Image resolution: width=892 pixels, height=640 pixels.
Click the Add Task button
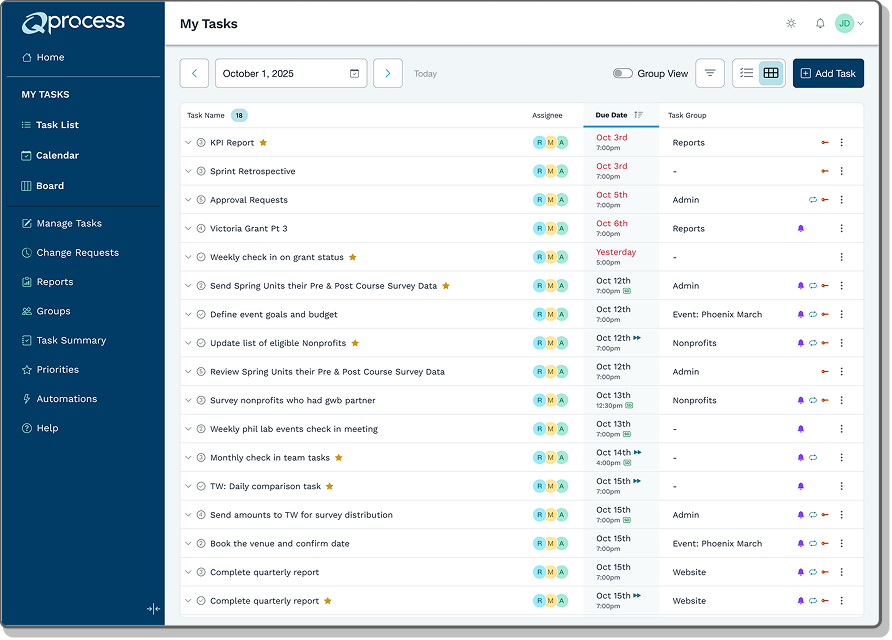click(828, 73)
